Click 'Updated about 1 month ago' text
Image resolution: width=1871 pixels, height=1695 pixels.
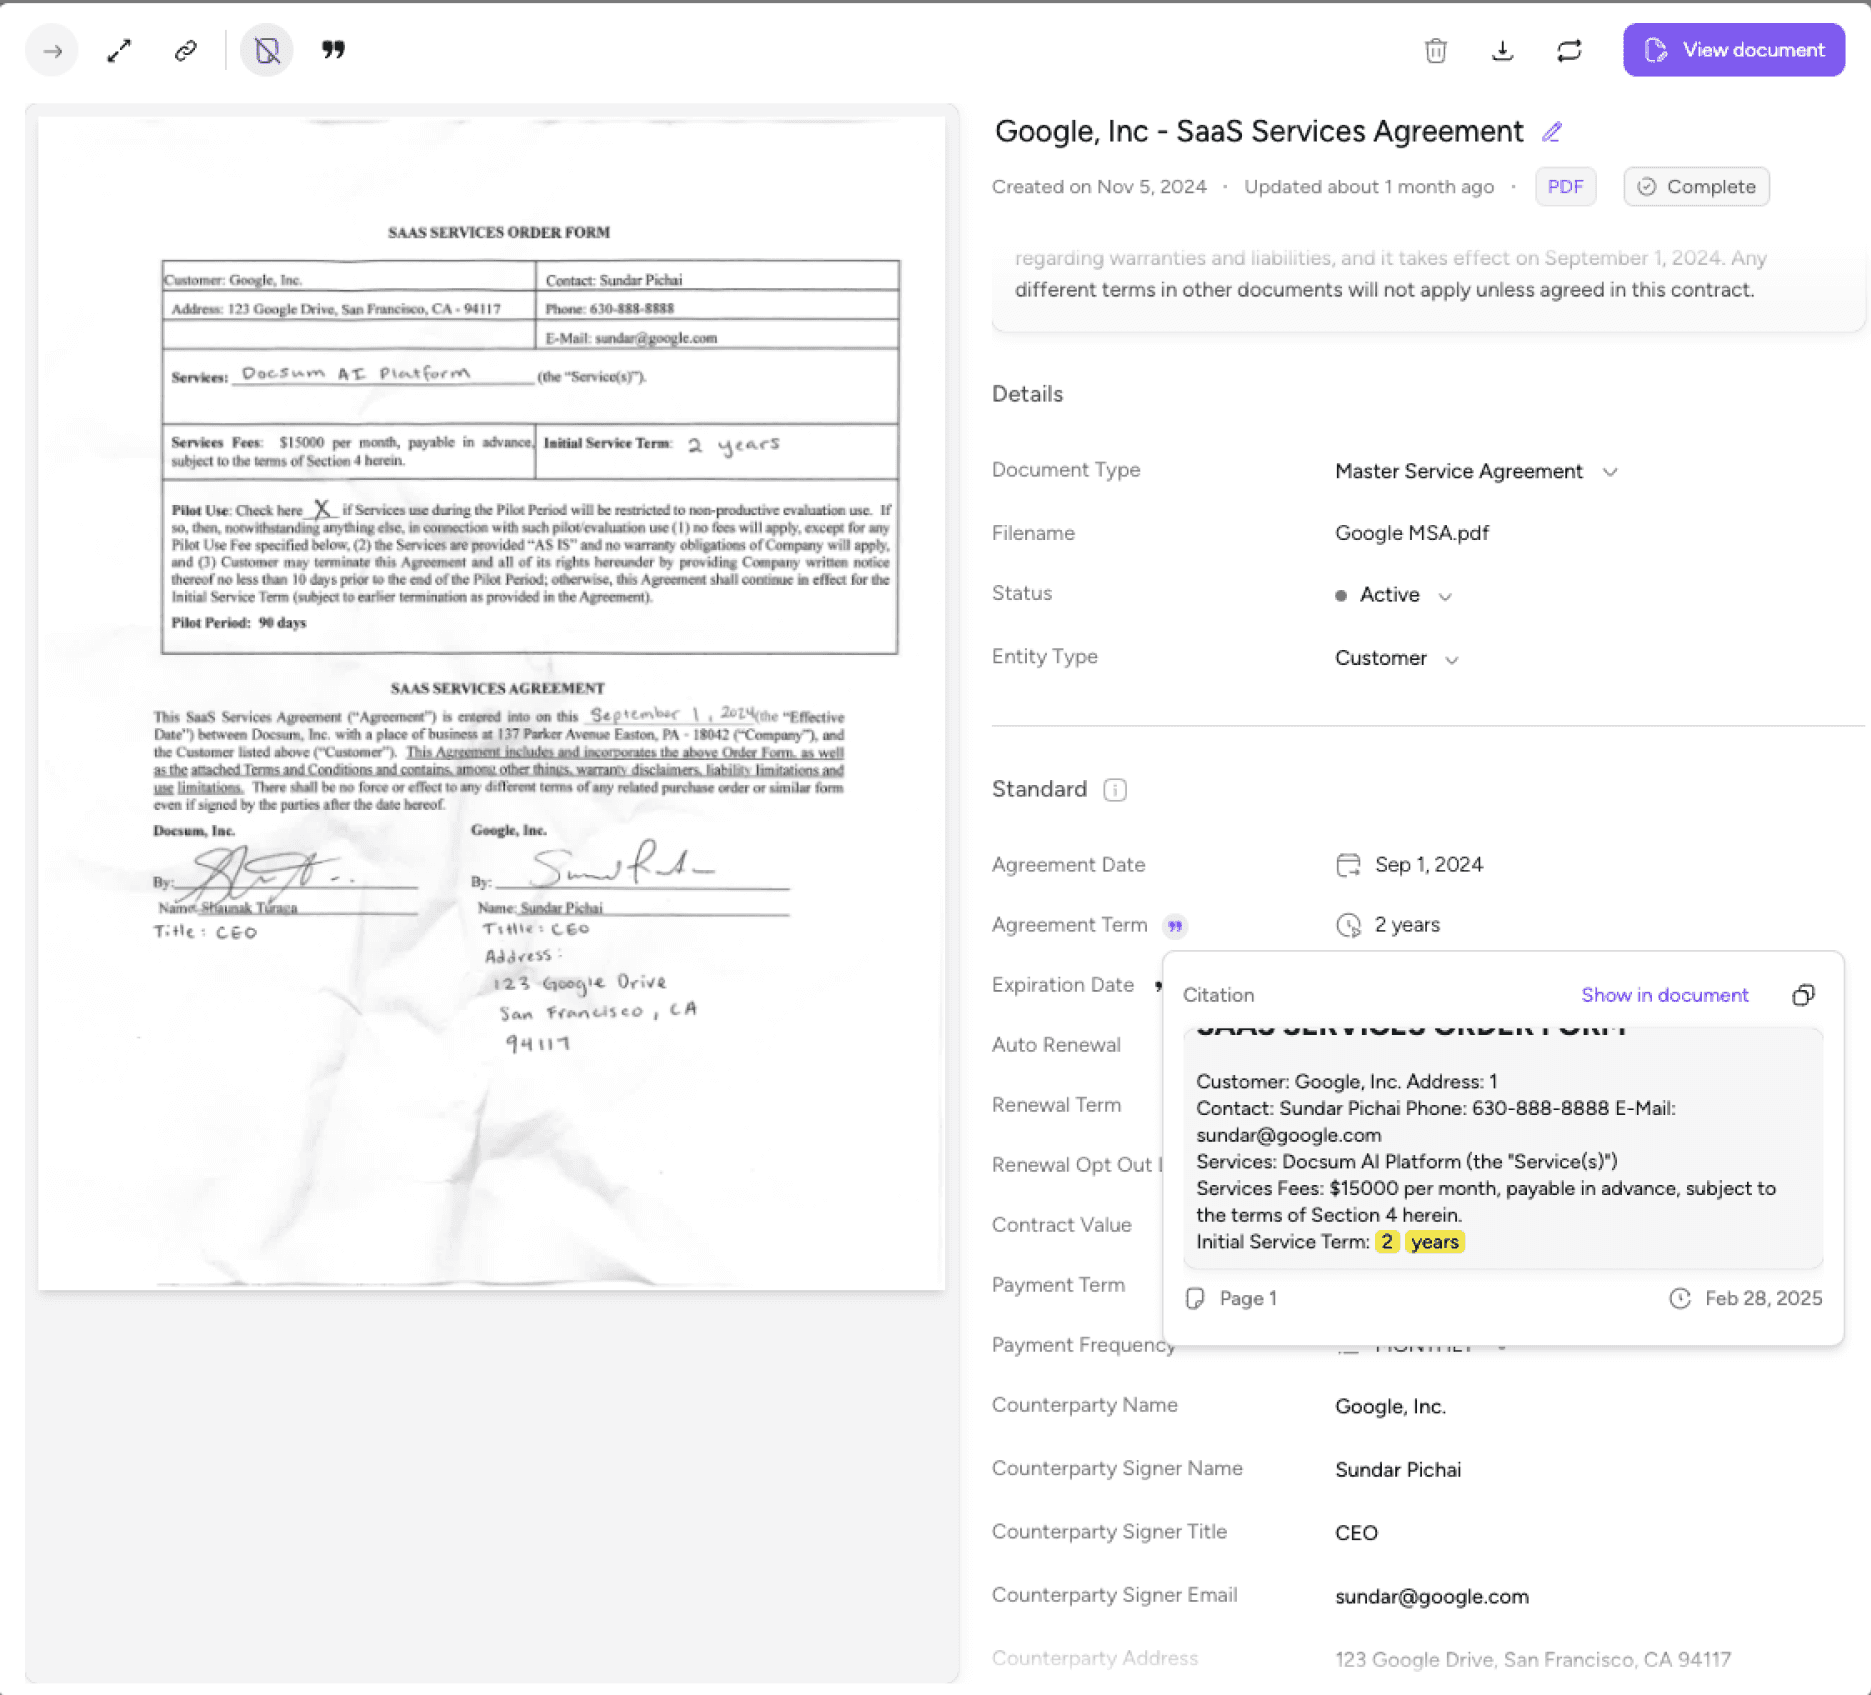click(x=1369, y=187)
